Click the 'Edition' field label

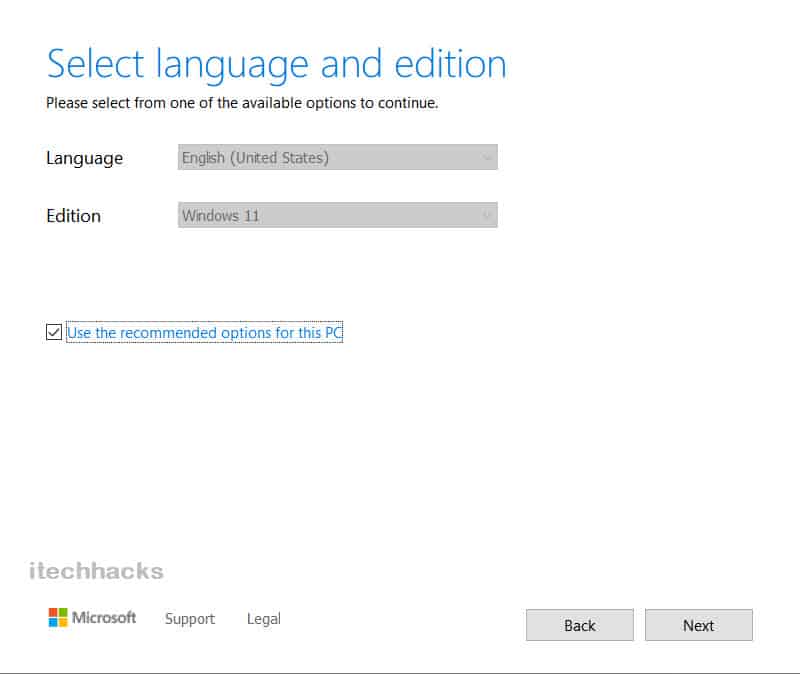click(73, 216)
